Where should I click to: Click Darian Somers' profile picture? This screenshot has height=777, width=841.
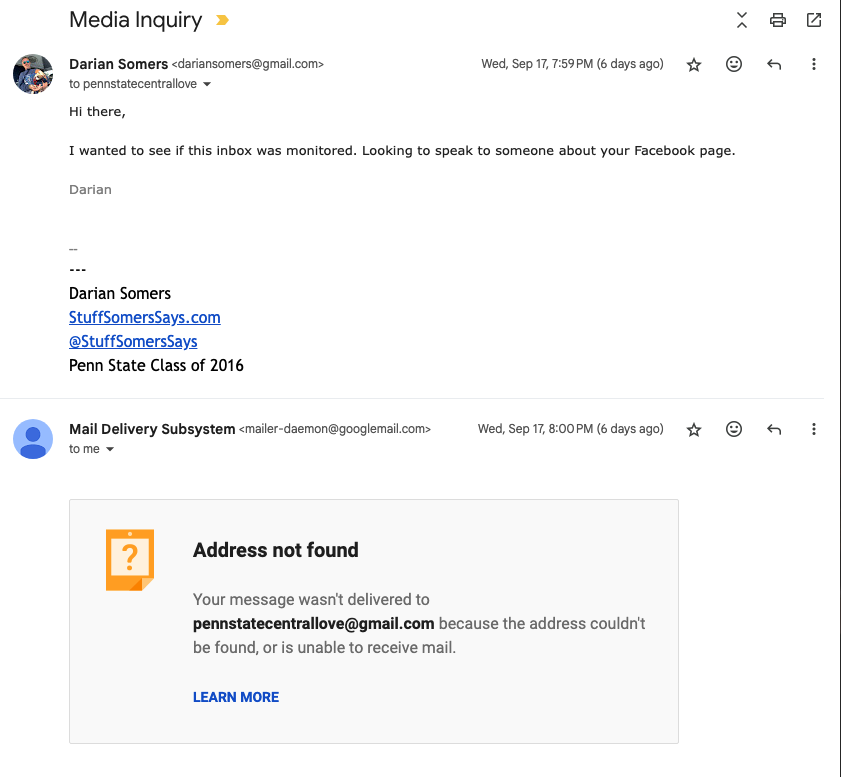click(32, 74)
